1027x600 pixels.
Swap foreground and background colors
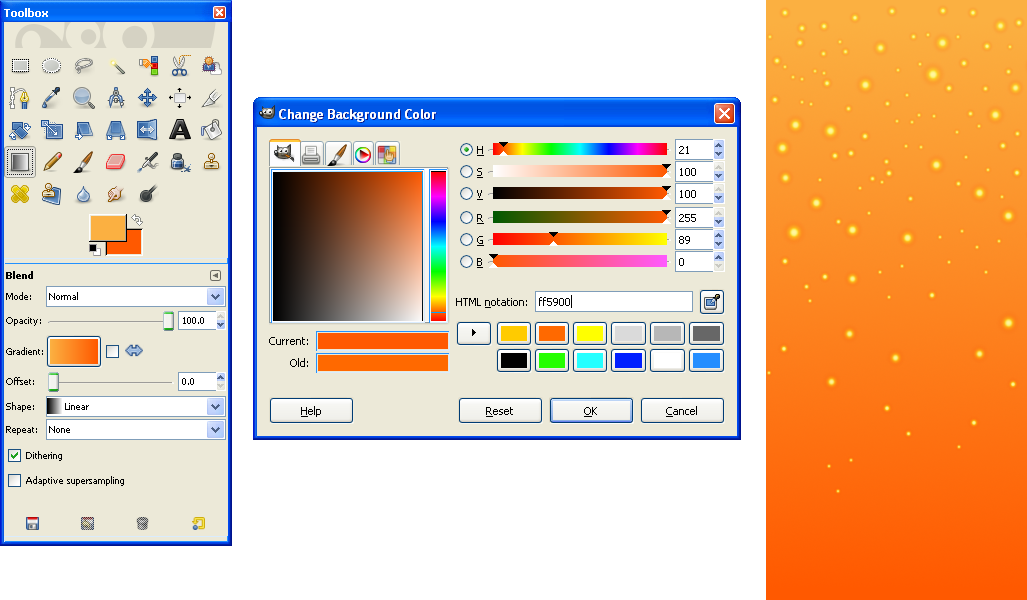(137, 220)
